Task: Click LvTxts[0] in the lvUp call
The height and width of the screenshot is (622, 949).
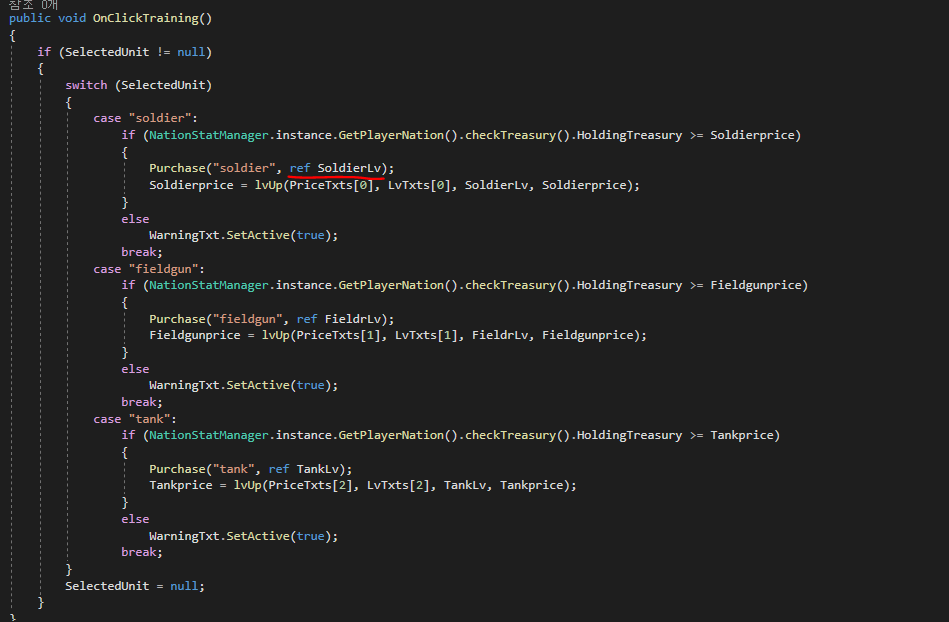Action: (419, 185)
